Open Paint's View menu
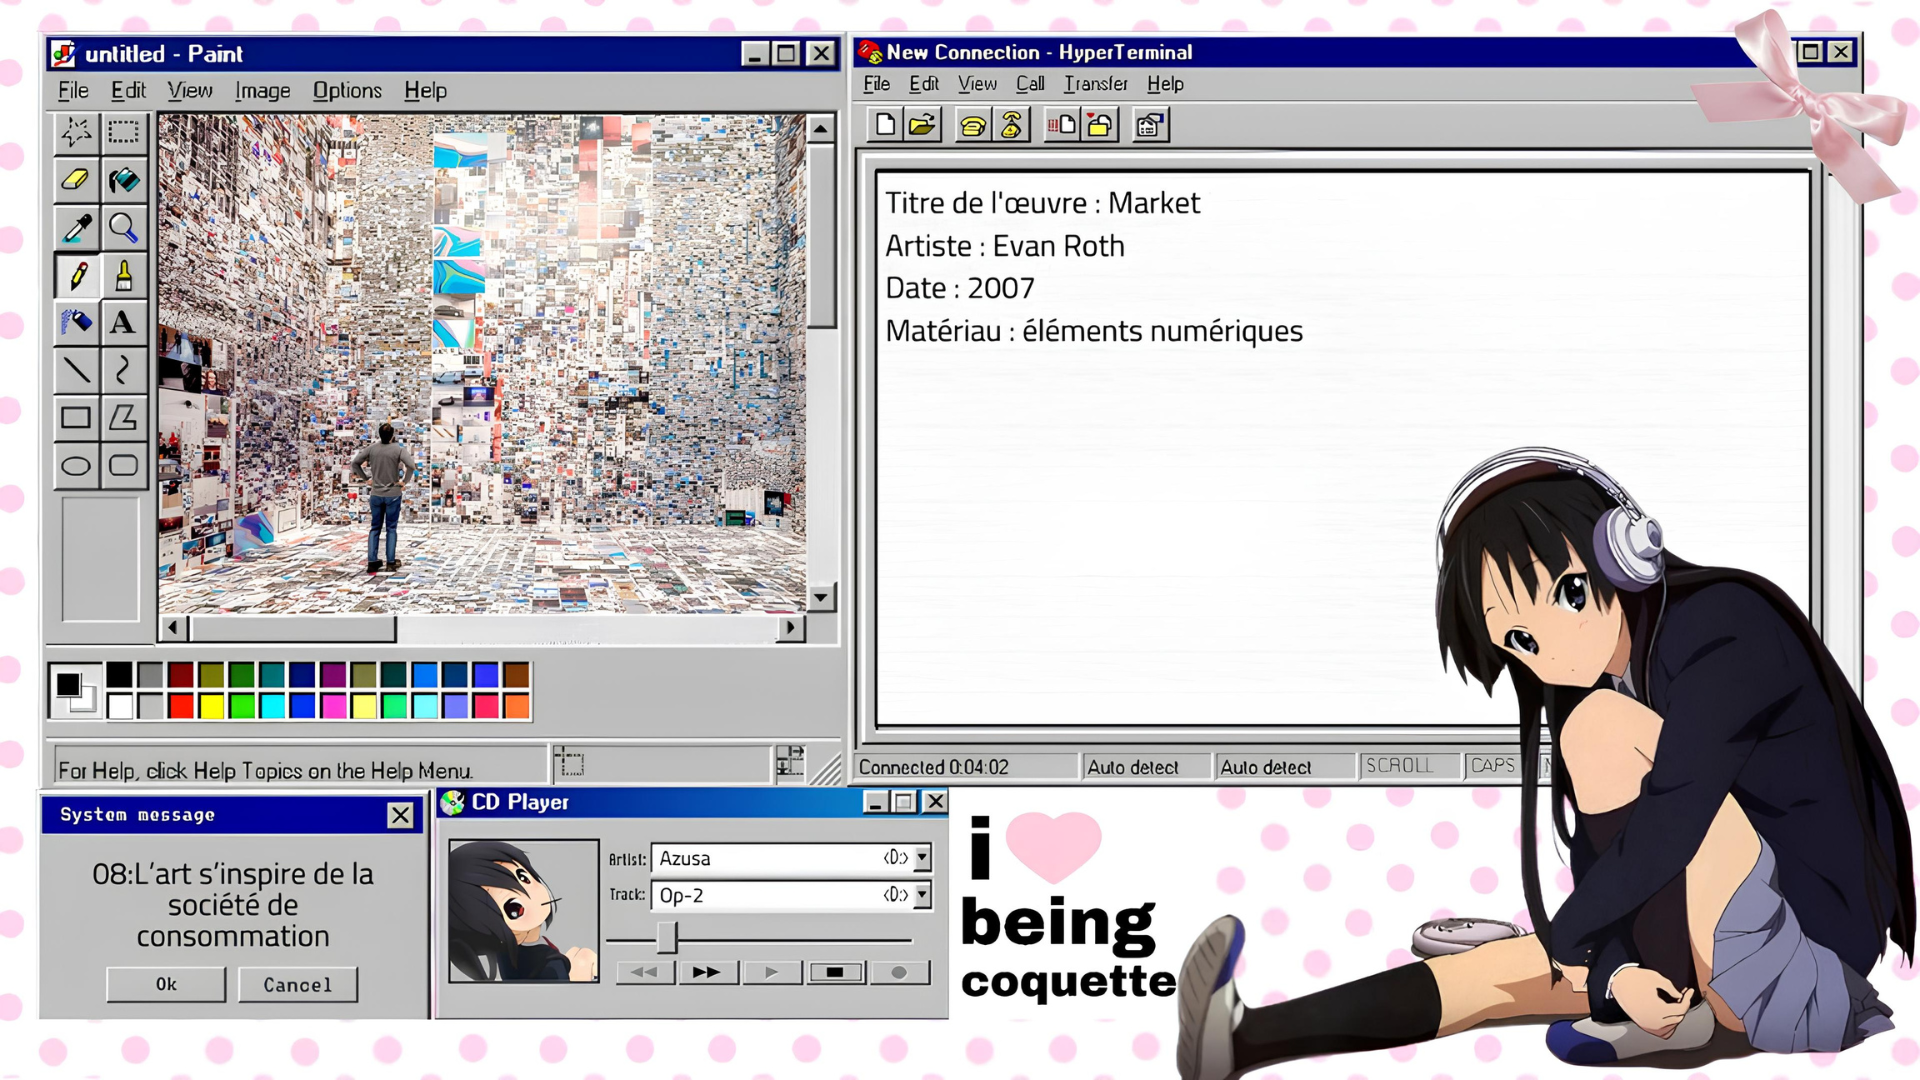 coord(190,90)
